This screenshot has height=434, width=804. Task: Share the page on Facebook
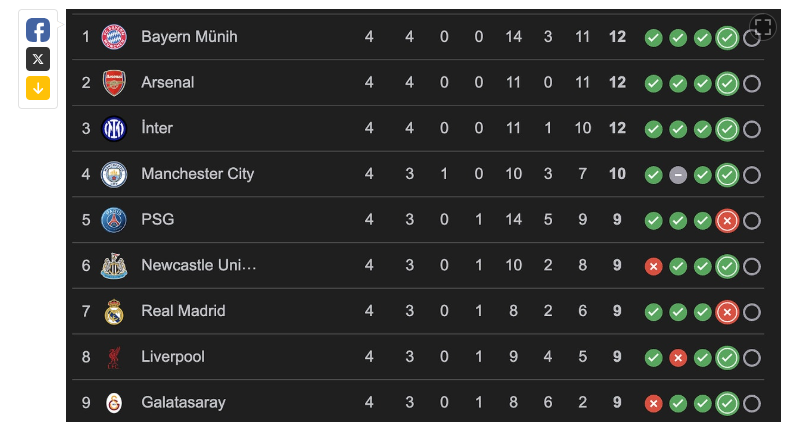38,30
